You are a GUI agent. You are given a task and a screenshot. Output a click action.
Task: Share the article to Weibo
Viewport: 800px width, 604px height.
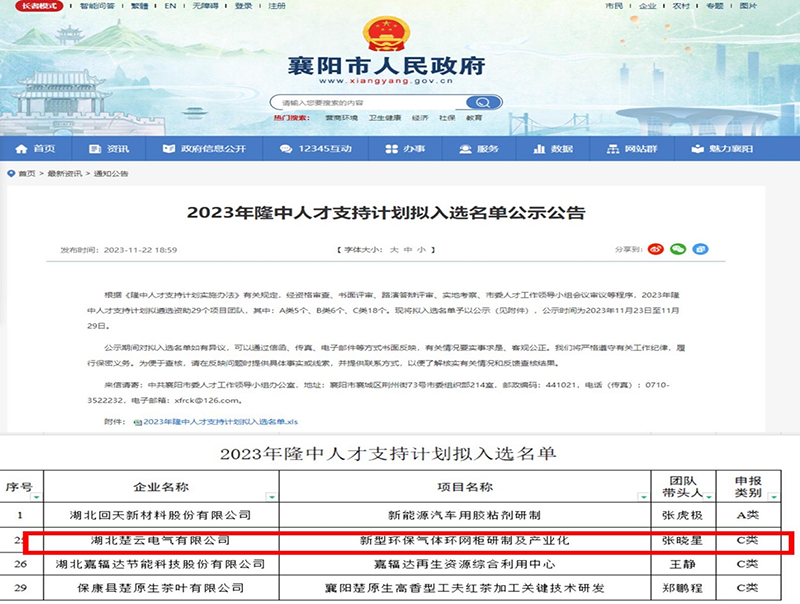click(x=656, y=248)
